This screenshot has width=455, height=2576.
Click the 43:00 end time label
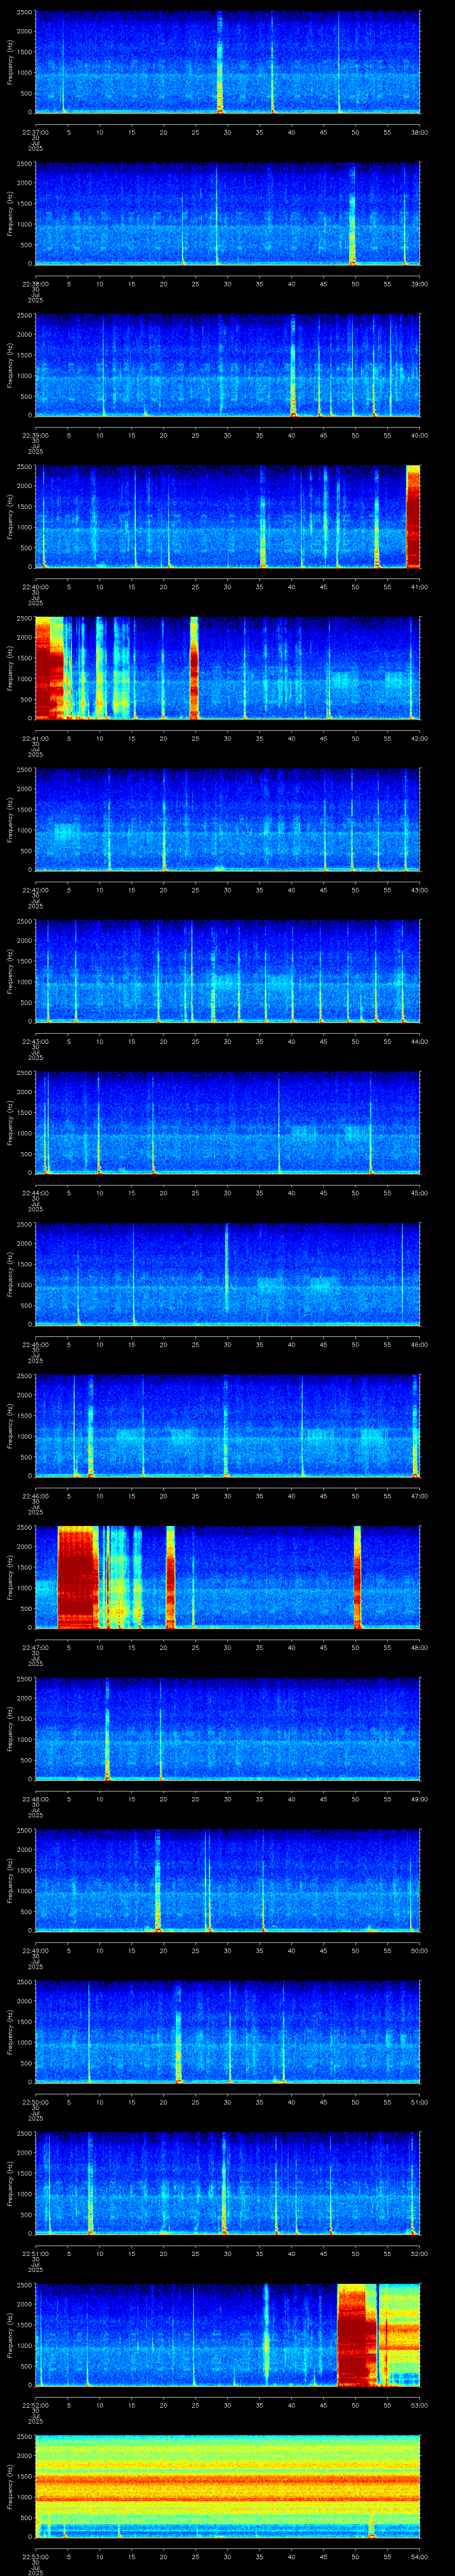(419, 890)
